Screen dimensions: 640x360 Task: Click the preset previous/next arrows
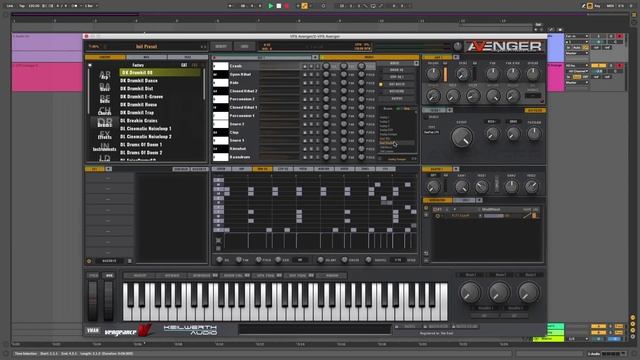(x=203, y=47)
